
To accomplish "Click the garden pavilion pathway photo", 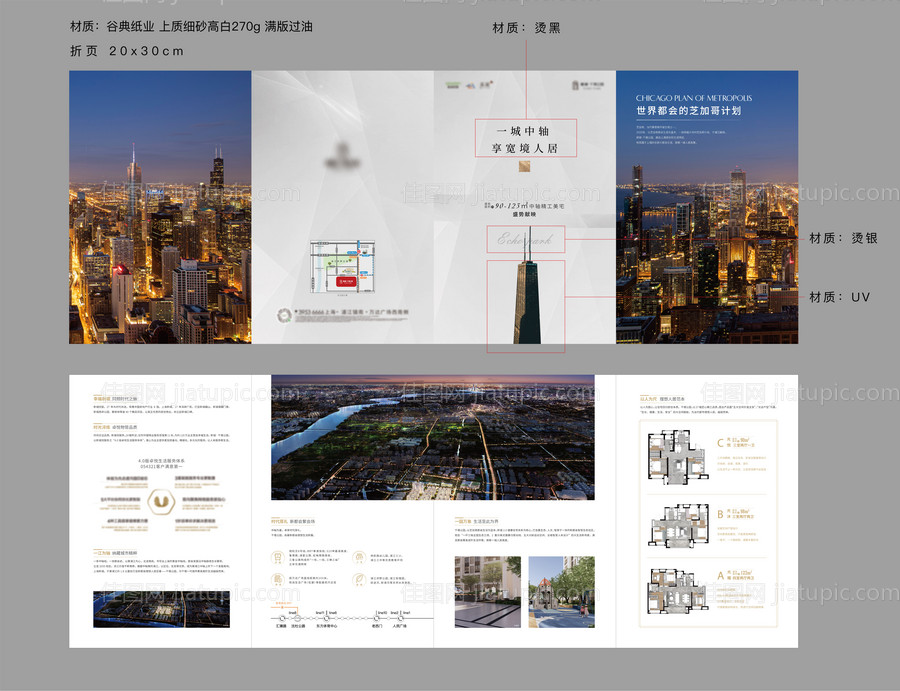I will coord(561,591).
